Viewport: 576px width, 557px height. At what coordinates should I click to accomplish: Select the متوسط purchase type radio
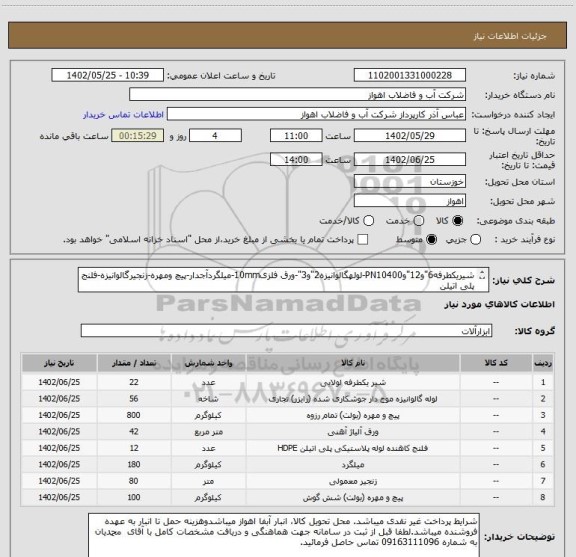pyautogui.click(x=431, y=240)
